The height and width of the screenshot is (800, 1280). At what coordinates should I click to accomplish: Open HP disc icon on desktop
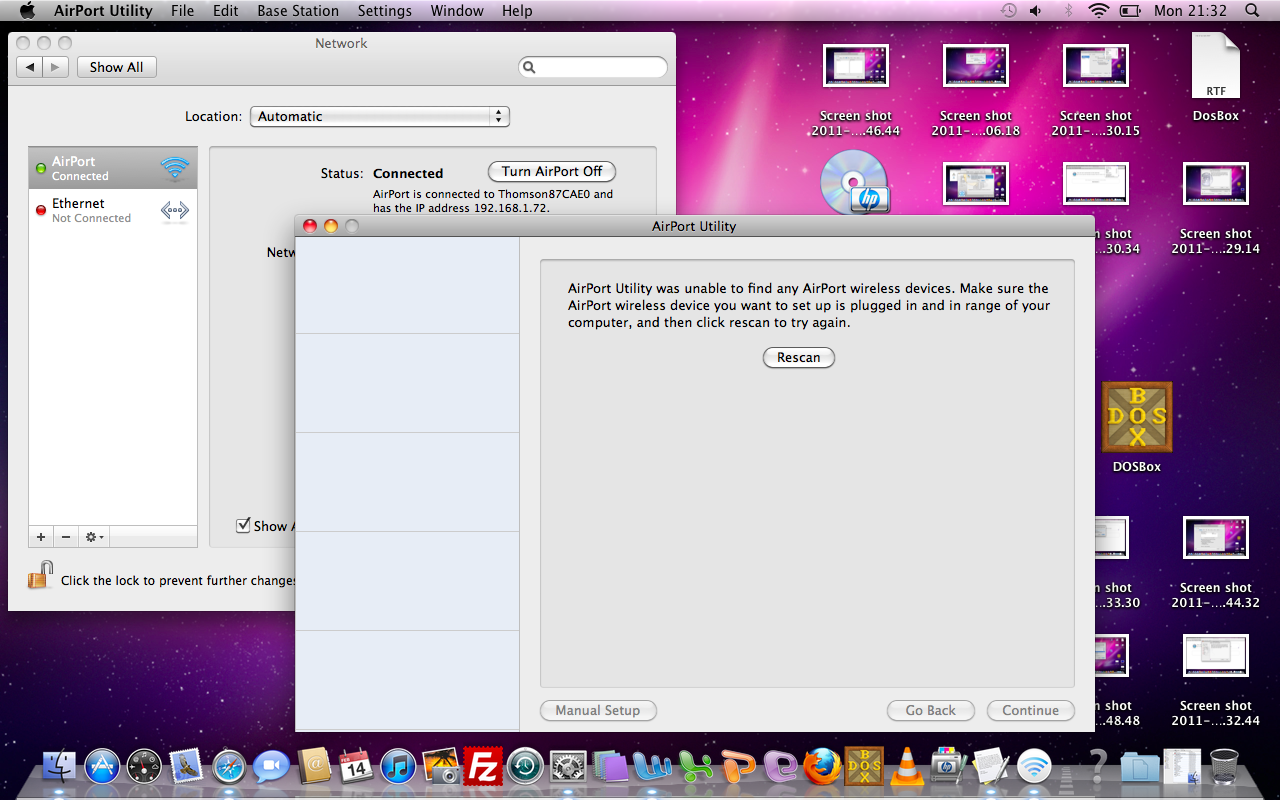pyautogui.click(x=856, y=184)
